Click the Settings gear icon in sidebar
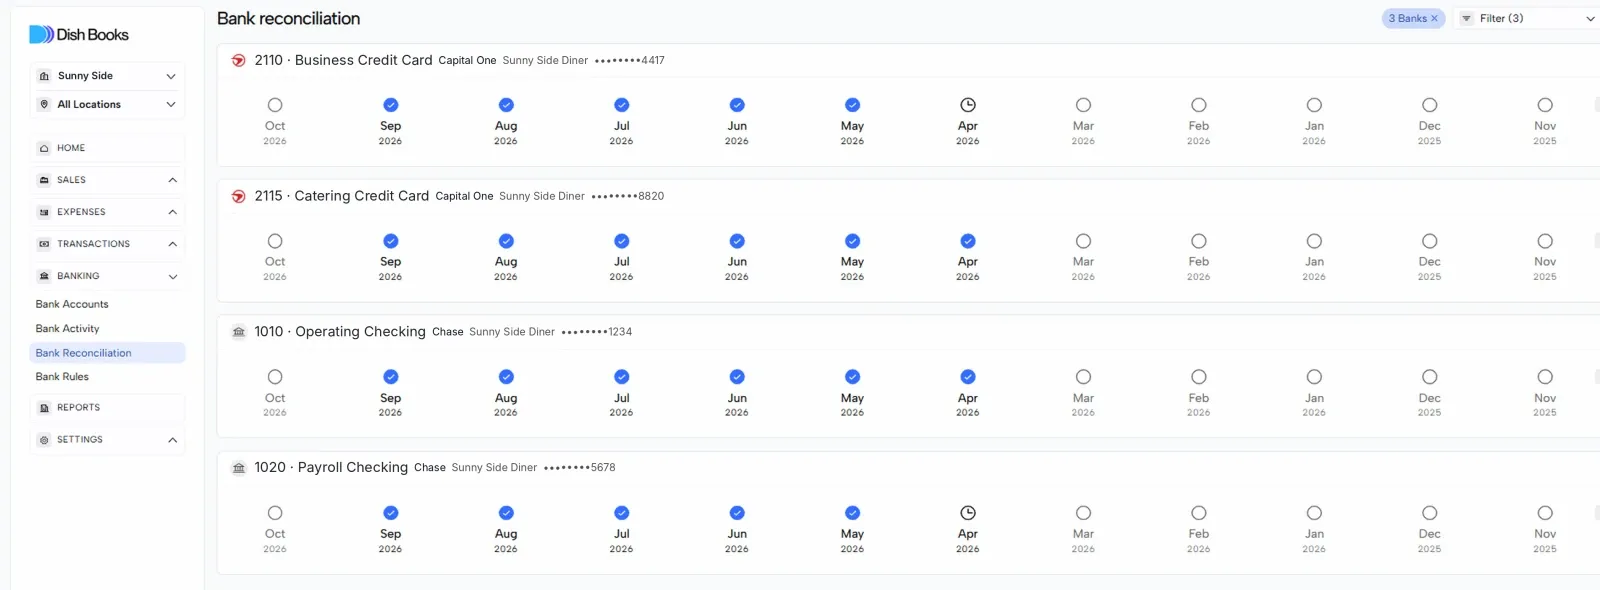The height and width of the screenshot is (590, 1600). (x=44, y=440)
